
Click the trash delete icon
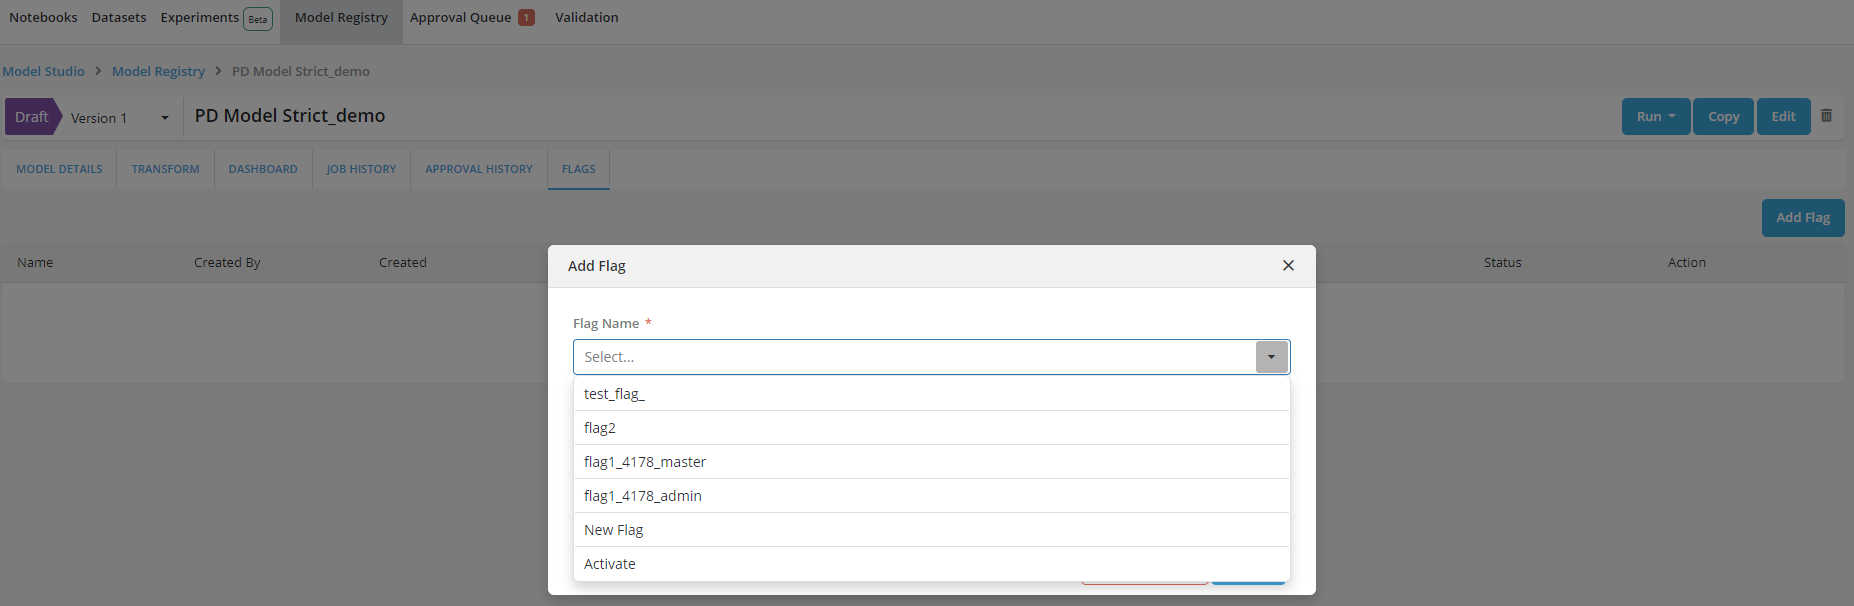pos(1826,116)
